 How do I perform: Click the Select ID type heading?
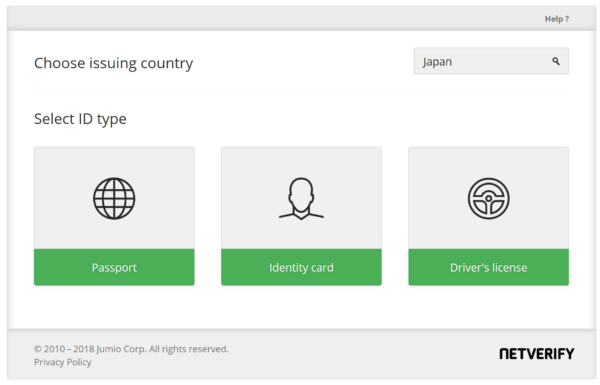80,119
